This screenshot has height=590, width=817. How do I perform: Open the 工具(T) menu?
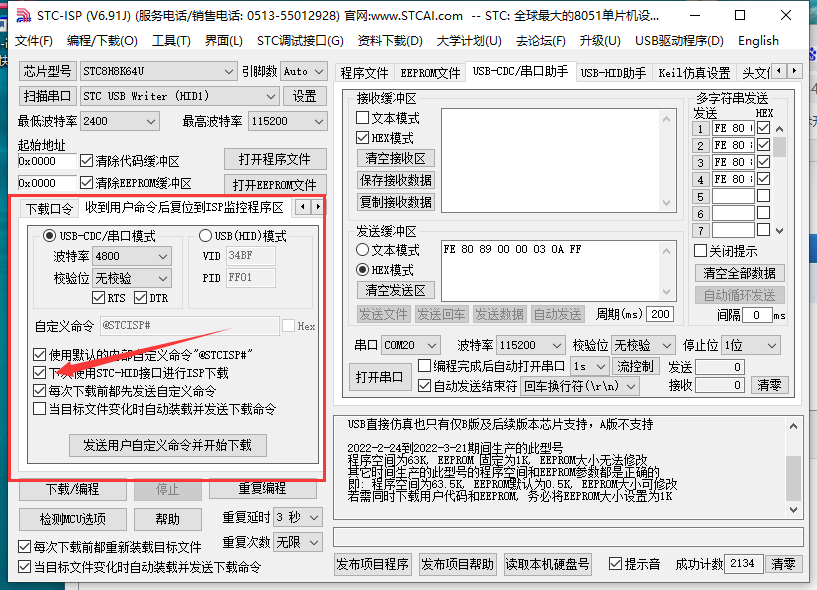click(171, 41)
